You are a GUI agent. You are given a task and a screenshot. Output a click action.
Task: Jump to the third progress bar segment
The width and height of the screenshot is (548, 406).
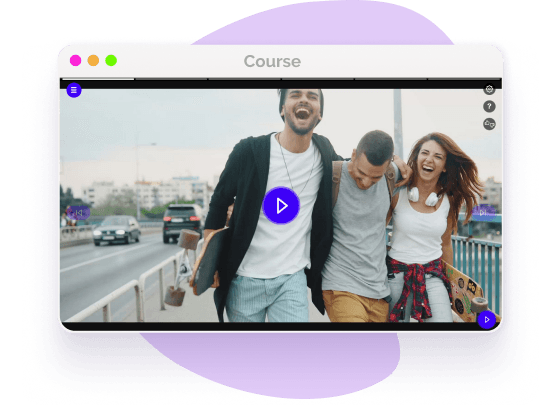(x=244, y=79)
